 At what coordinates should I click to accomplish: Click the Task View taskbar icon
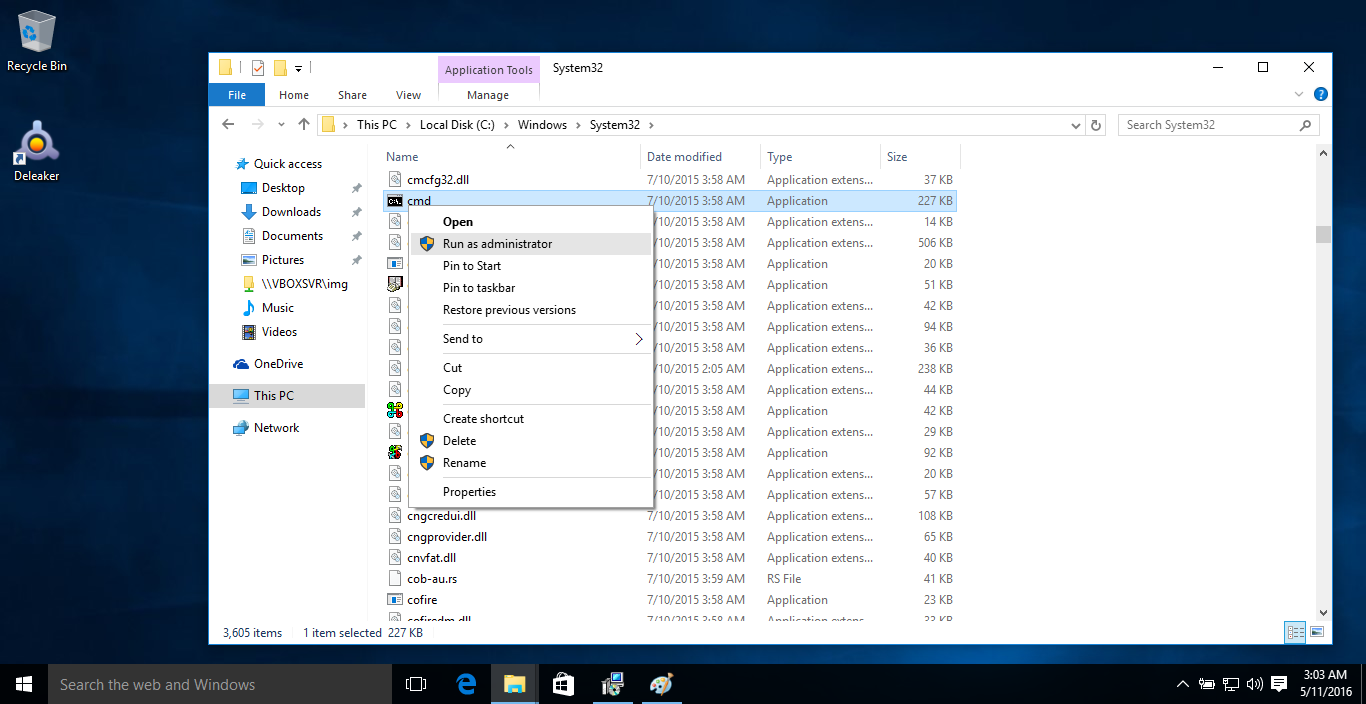(416, 684)
